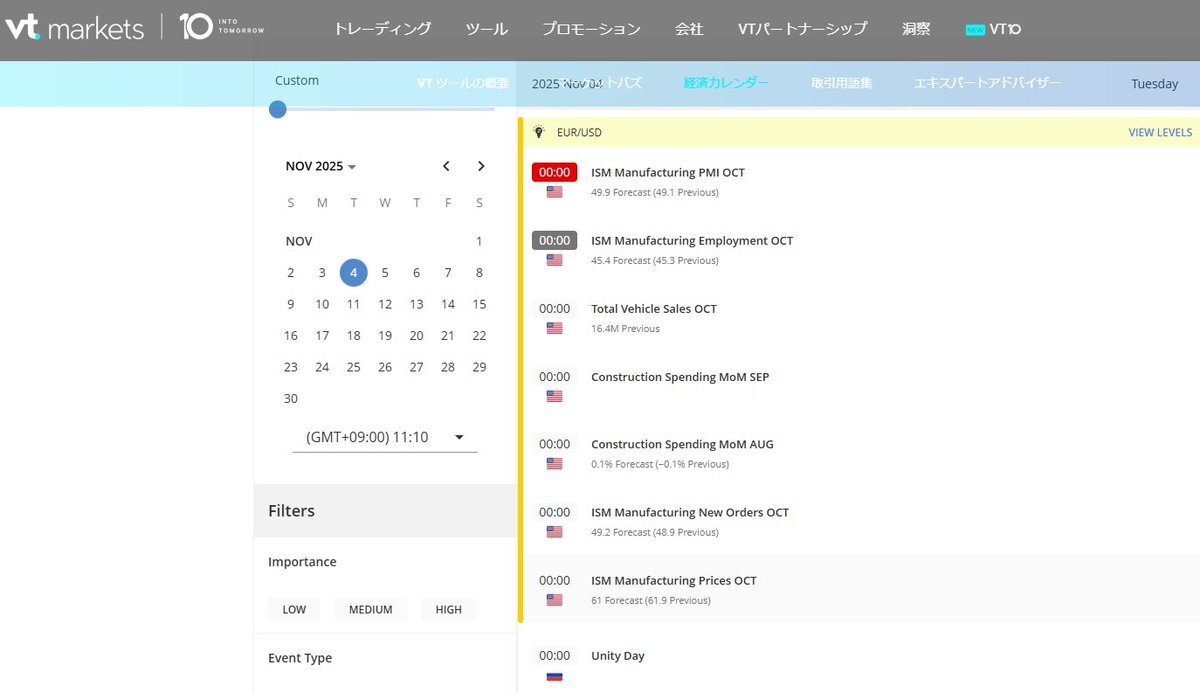Click US flag under ISM Manufacturing PMI

point(554,192)
